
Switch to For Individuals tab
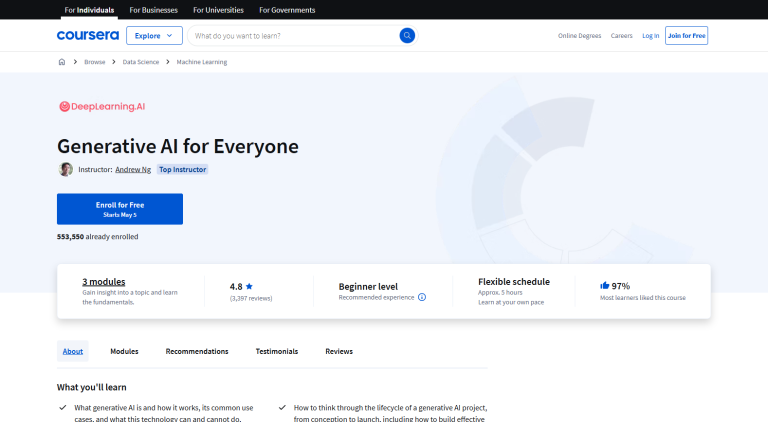(x=89, y=10)
